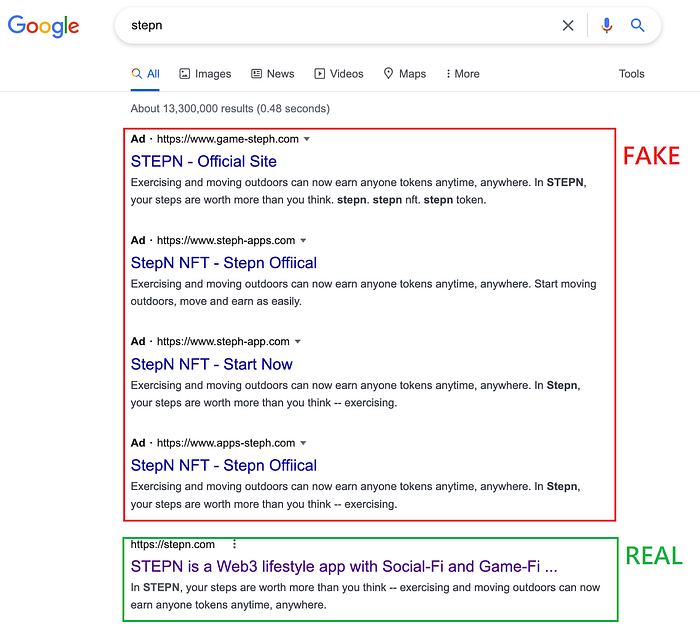Select the All results tab
The image size is (700, 630).
point(145,74)
